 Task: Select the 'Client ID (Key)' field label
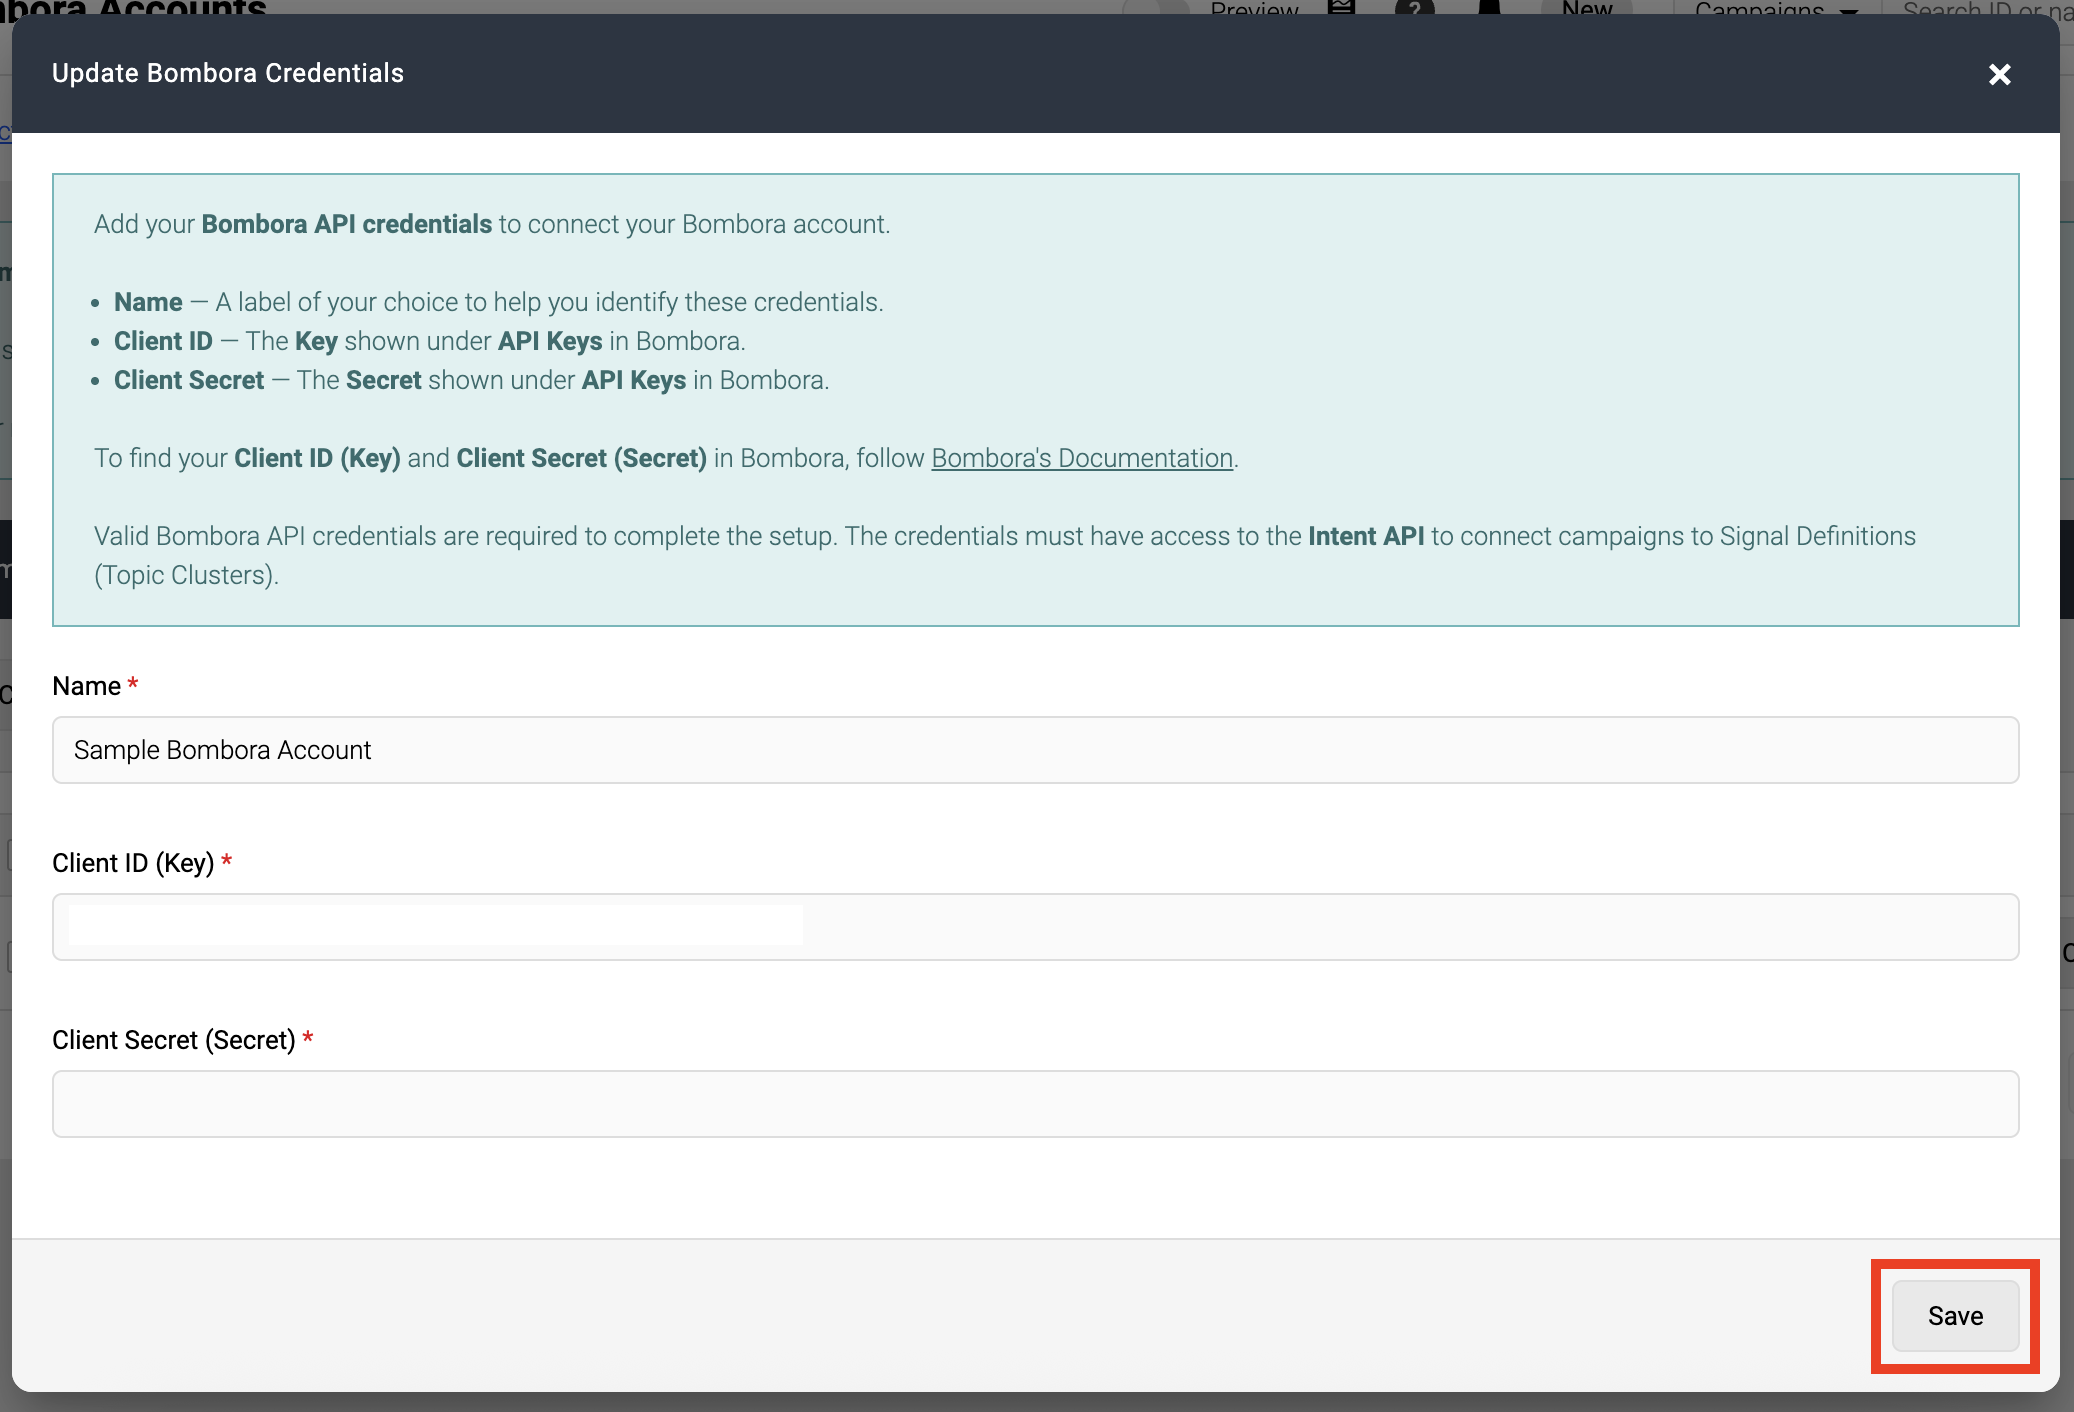click(133, 863)
